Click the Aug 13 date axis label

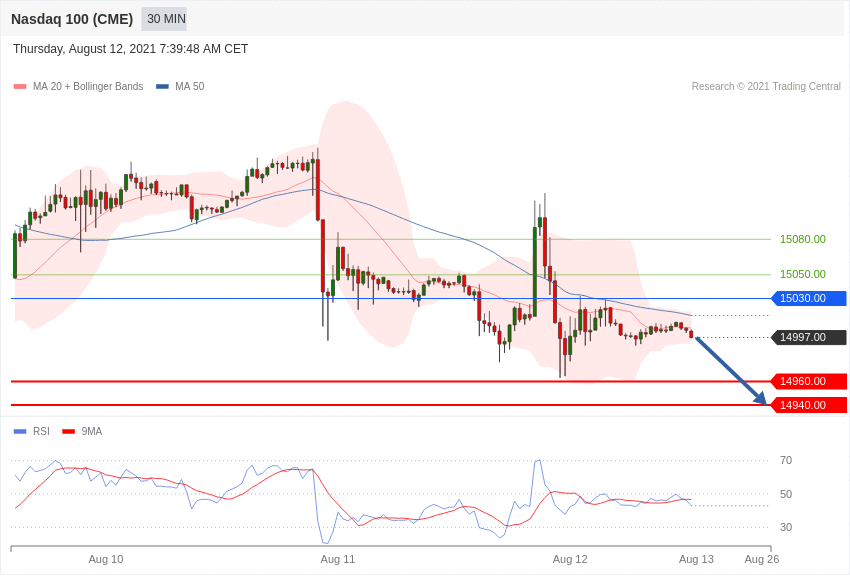click(x=697, y=559)
